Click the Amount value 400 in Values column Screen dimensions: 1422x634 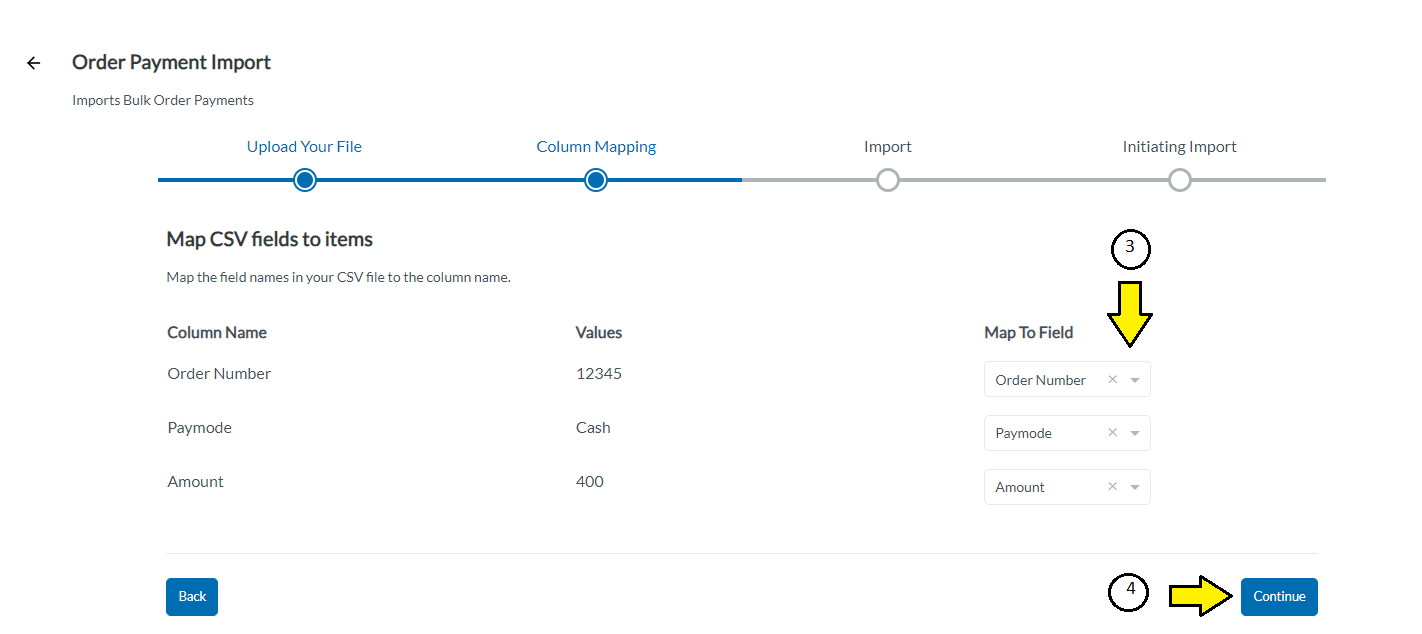(590, 481)
